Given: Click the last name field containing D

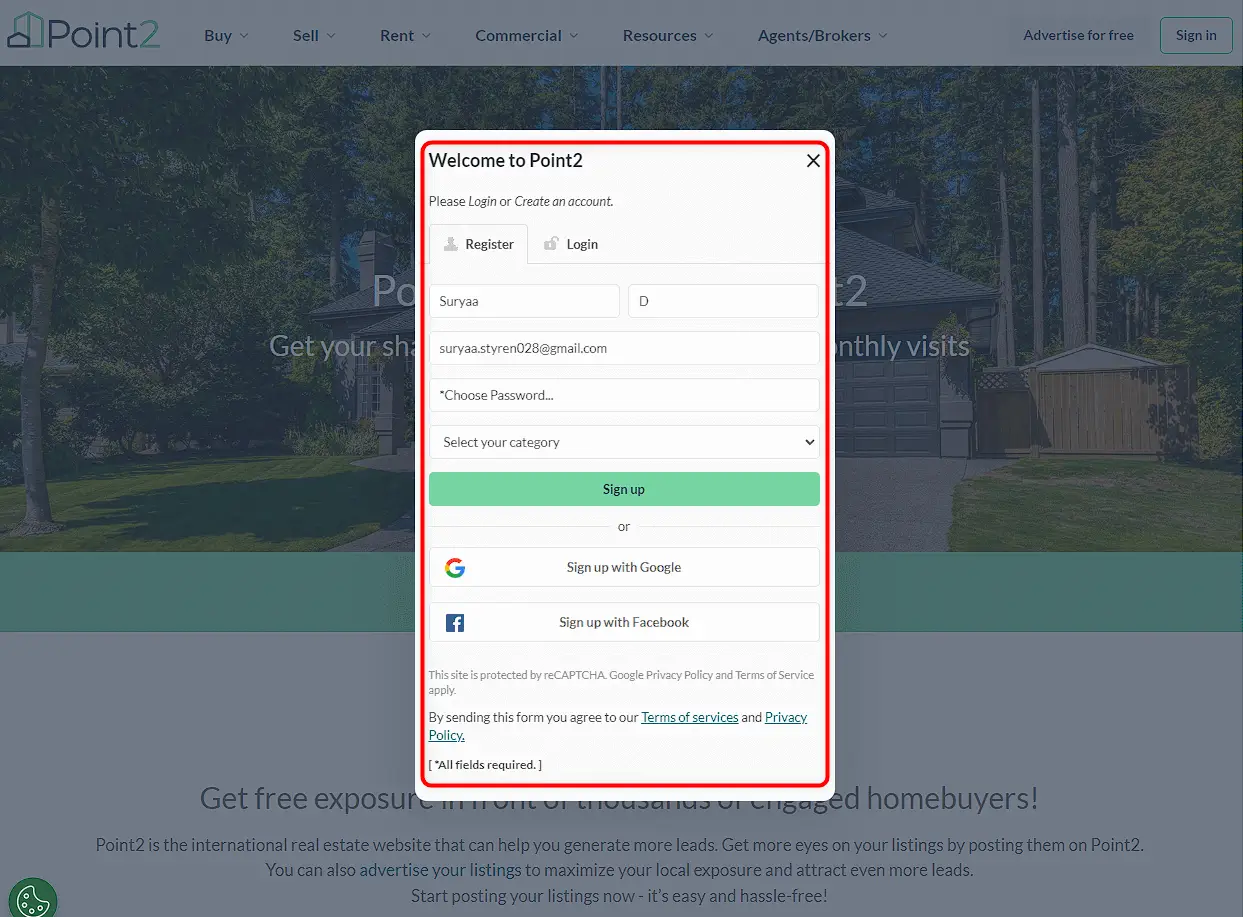Looking at the screenshot, I should [x=724, y=301].
